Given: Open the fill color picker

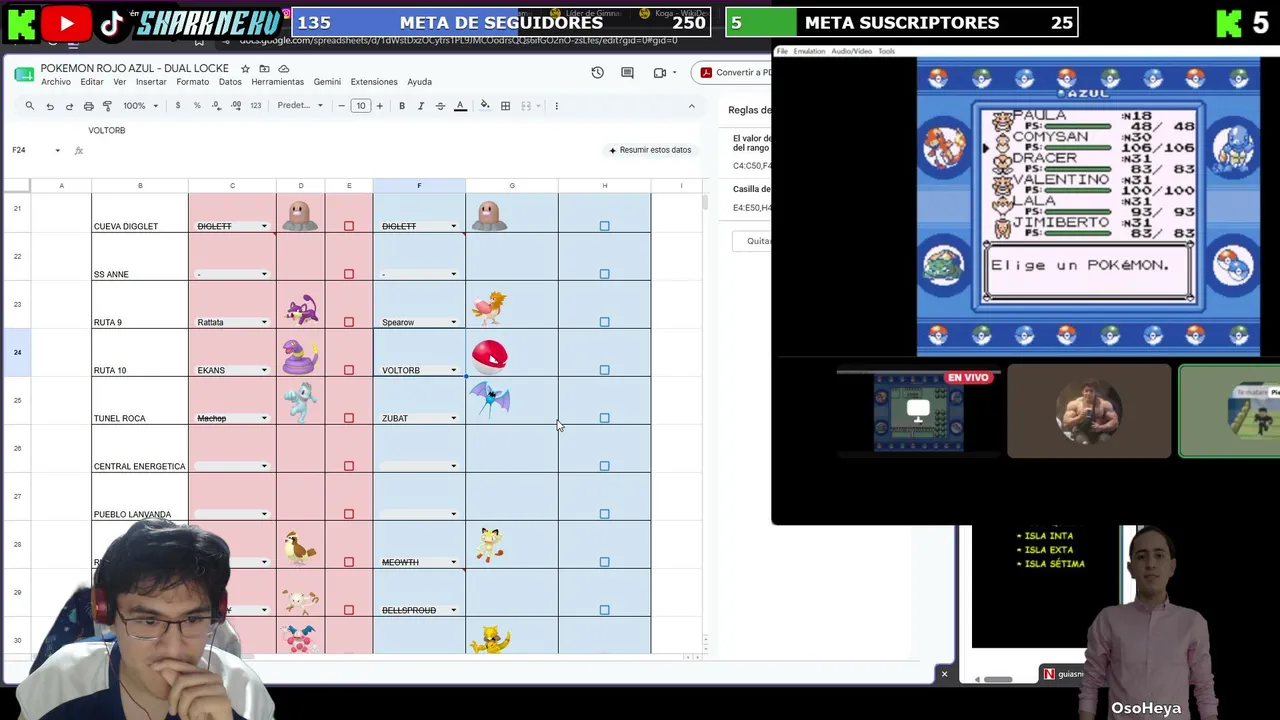Looking at the screenshot, I should coord(485,106).
